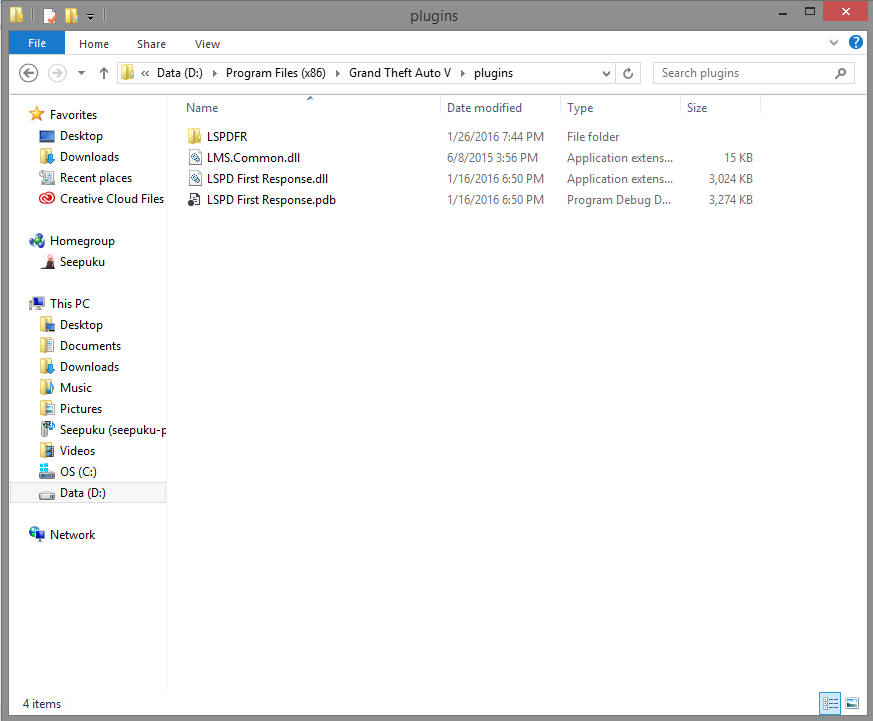
Task: Open the Downloads folder under Favorites
Action: 89,156
